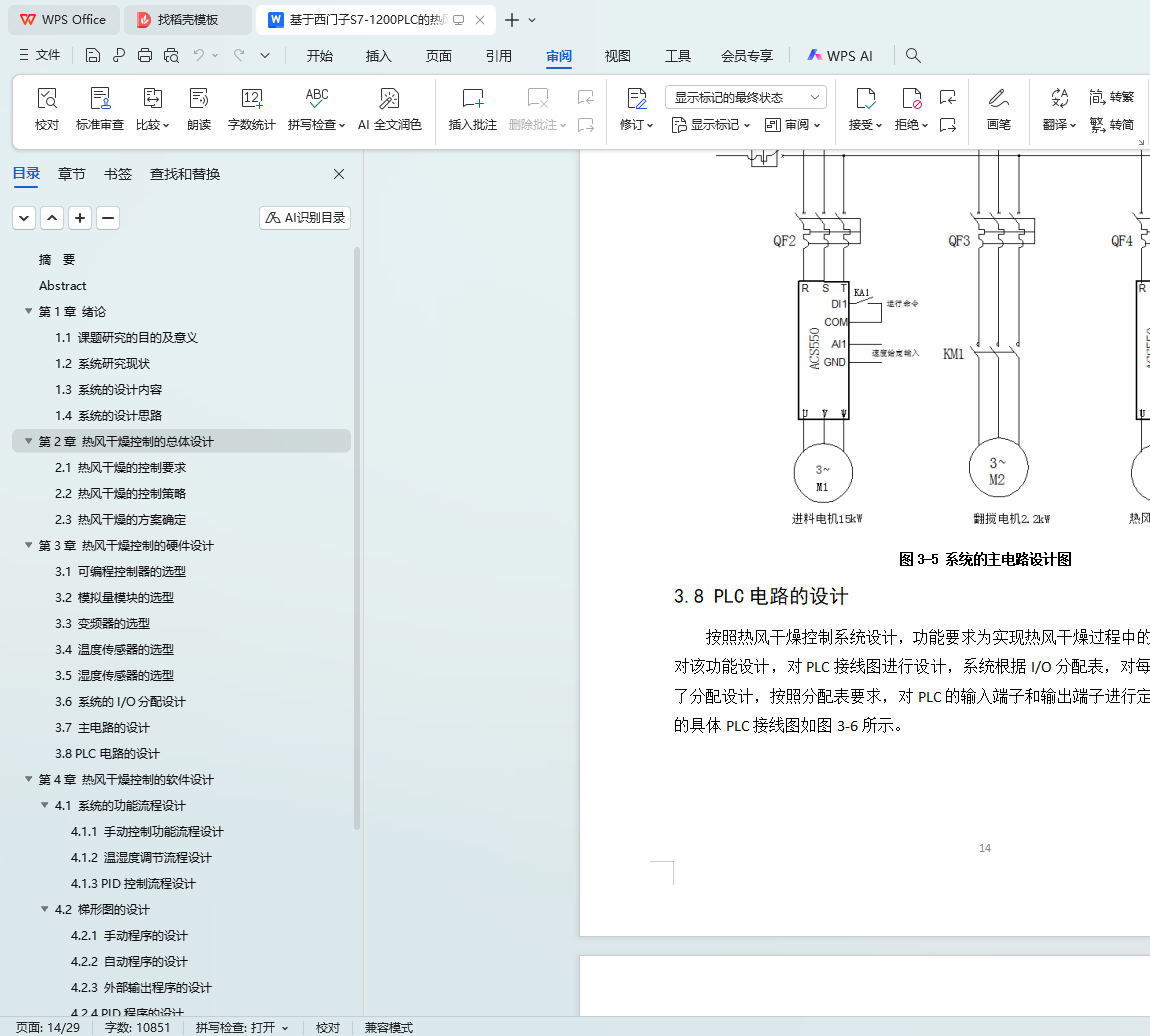Click outline panel vertical scrollbar

tap(357, 539)
